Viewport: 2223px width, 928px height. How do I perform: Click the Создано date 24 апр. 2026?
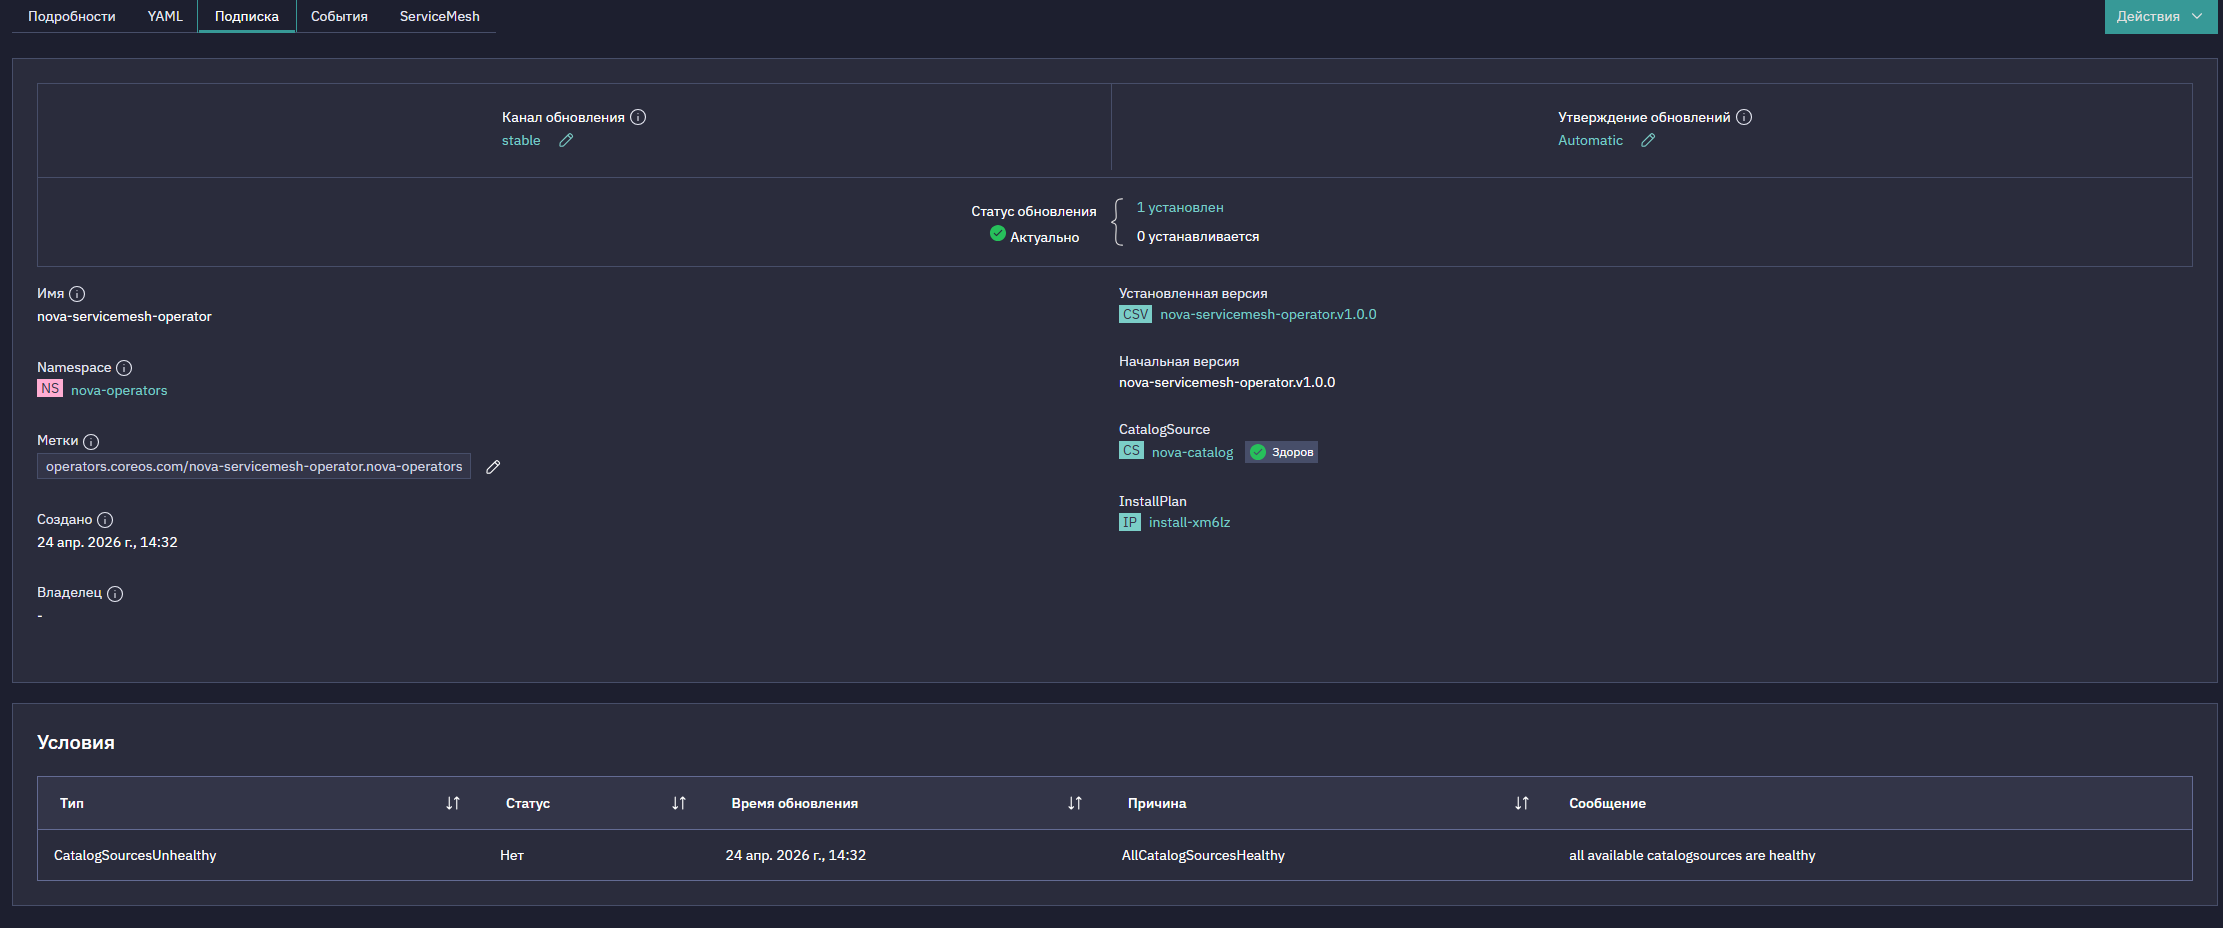tap(107, 542)
